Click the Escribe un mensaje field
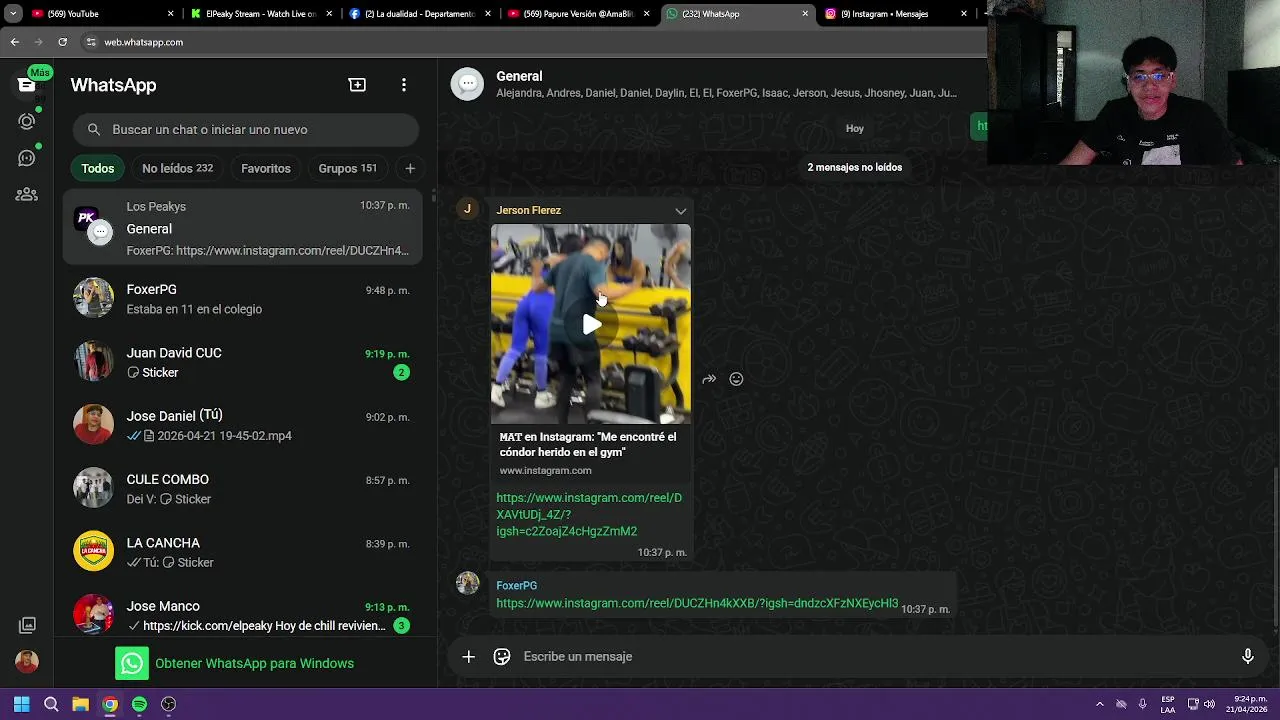The height and width of the screenshot is (720, 1280). tap(875, 656)
